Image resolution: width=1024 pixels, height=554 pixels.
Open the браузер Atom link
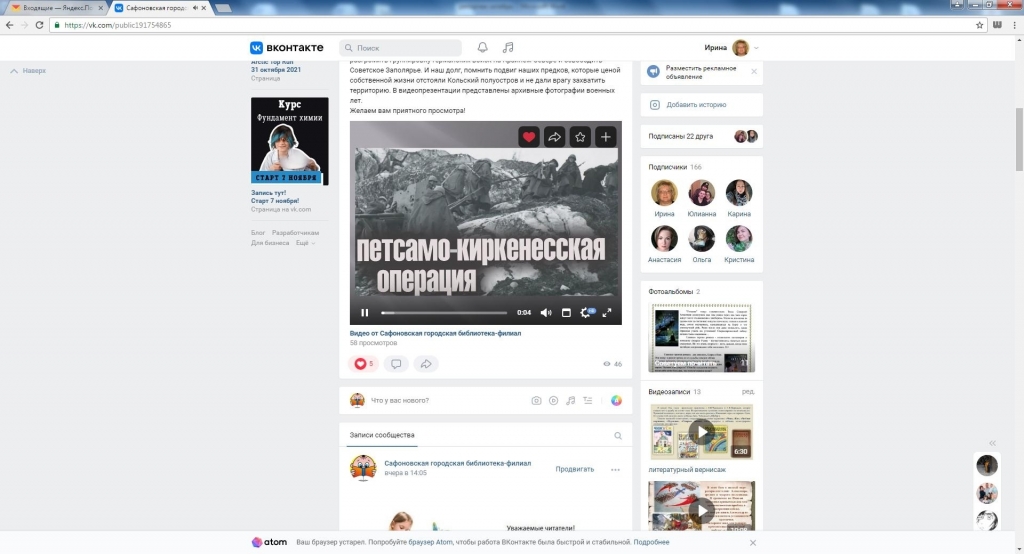(x=430, y=542)
